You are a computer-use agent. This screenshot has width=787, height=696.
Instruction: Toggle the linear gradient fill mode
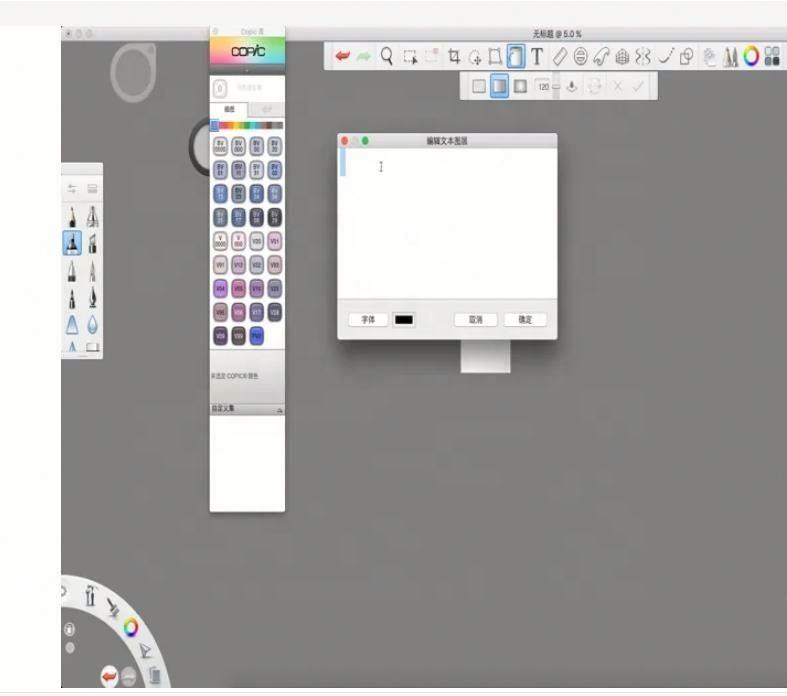[x=500, y=86]
